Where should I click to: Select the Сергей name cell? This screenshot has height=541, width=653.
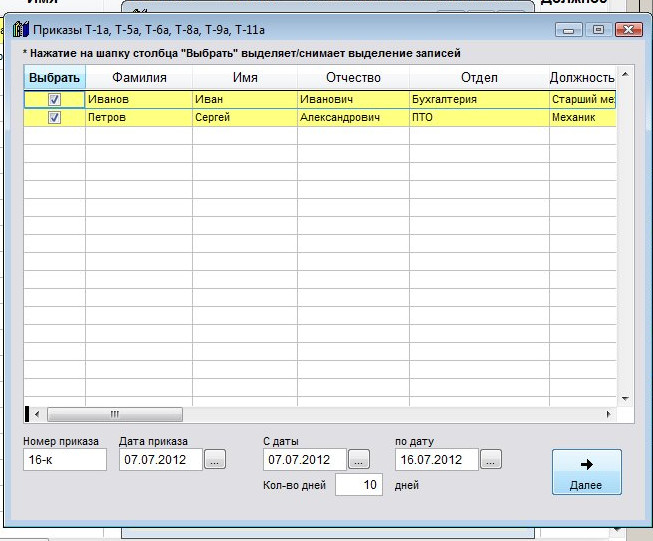tap(245, 117)
